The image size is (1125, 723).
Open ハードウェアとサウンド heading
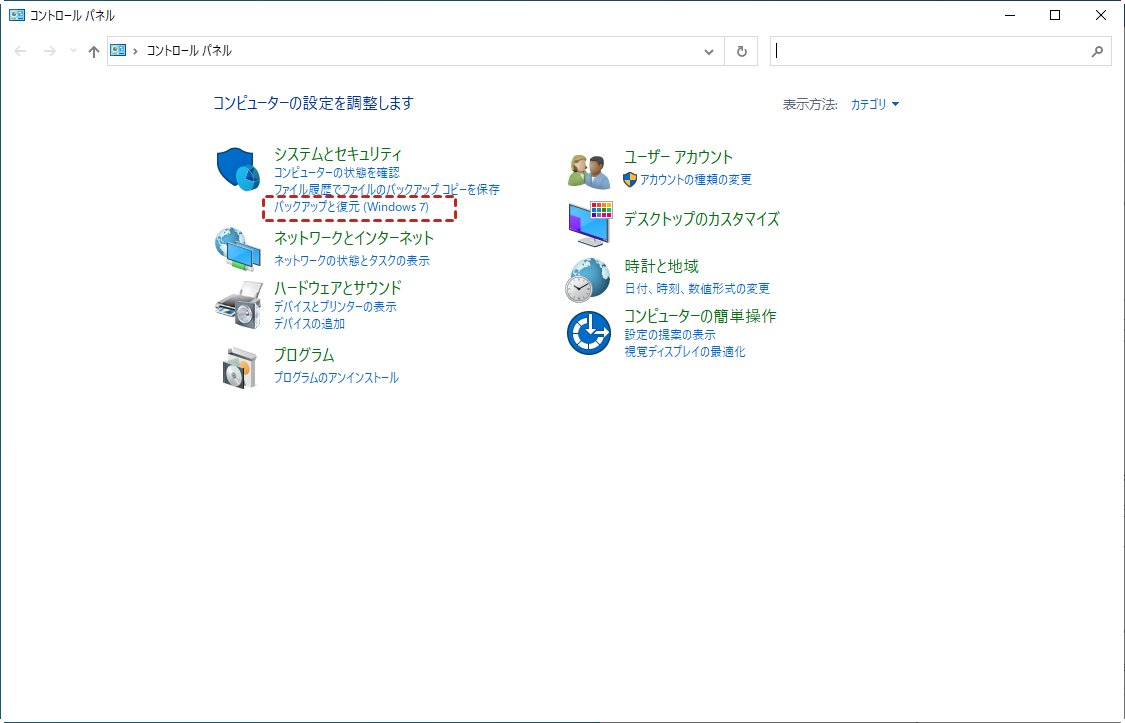338,288
